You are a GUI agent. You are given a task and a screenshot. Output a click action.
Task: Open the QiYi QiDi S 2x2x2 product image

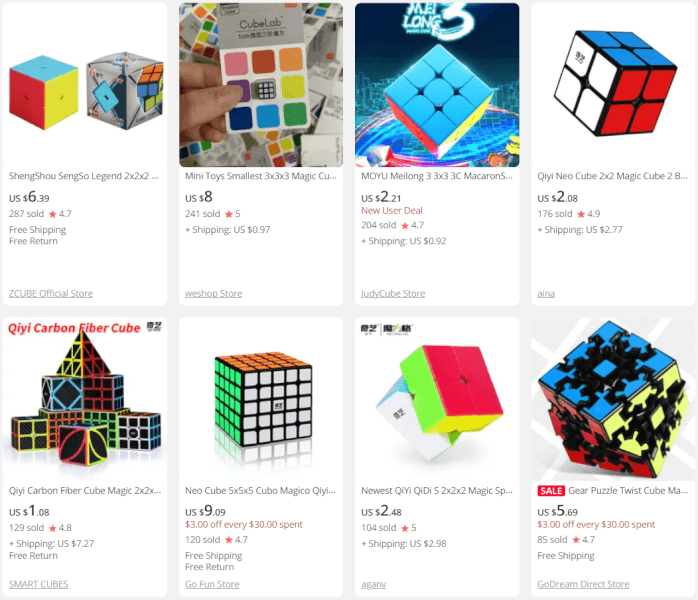437,399
